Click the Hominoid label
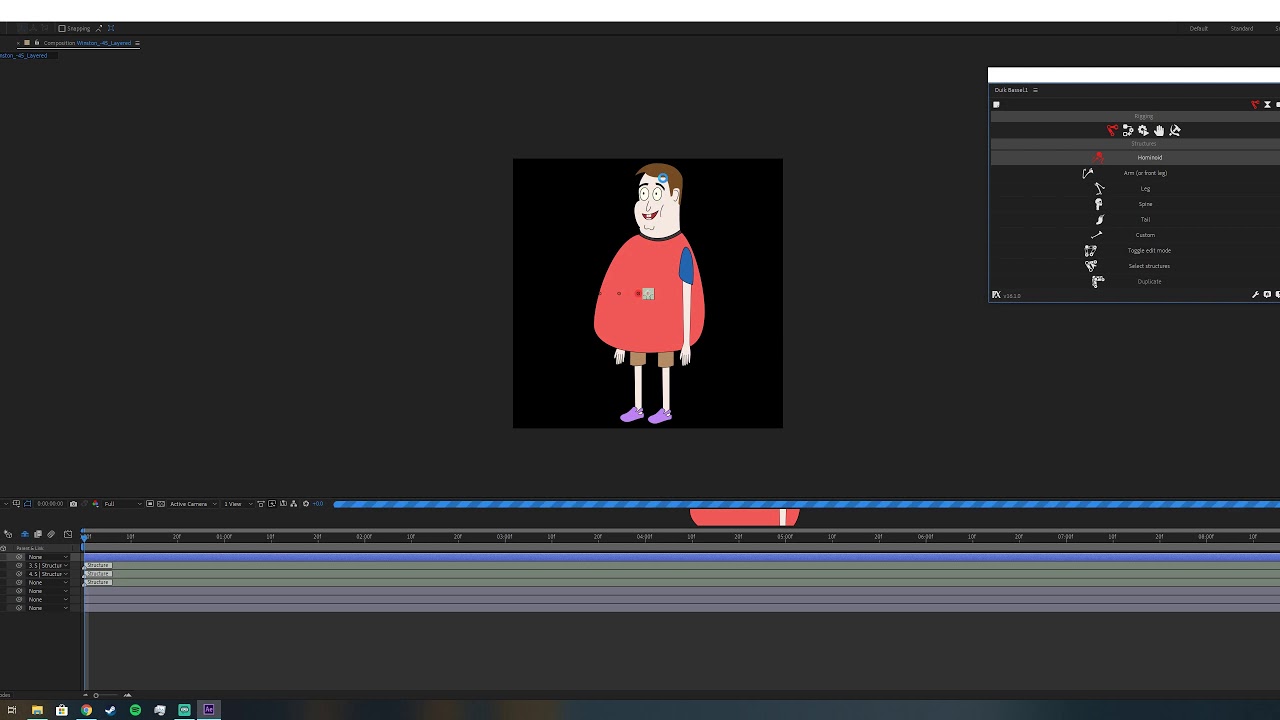This screenshot has height=720, width=1280. tap(1150, 157)
